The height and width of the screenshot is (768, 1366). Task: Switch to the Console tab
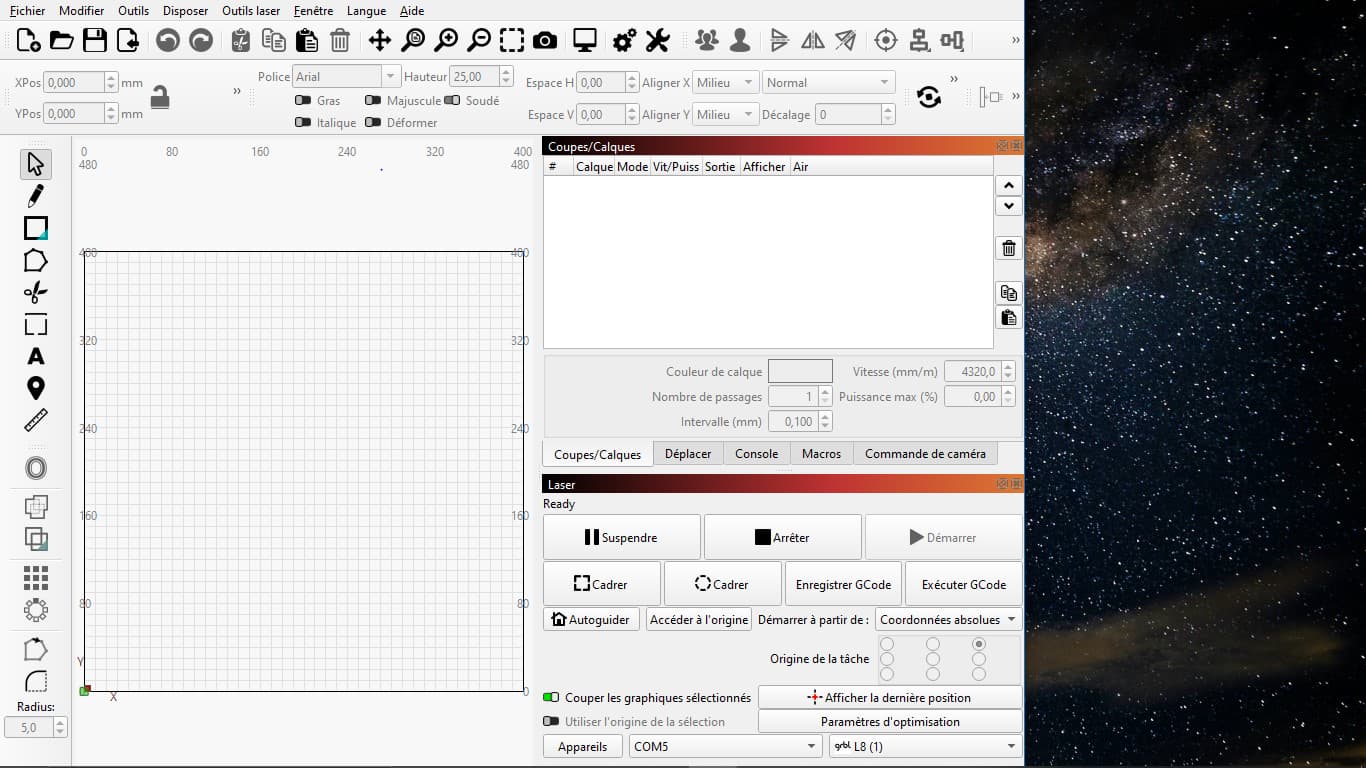click(756, 454)
